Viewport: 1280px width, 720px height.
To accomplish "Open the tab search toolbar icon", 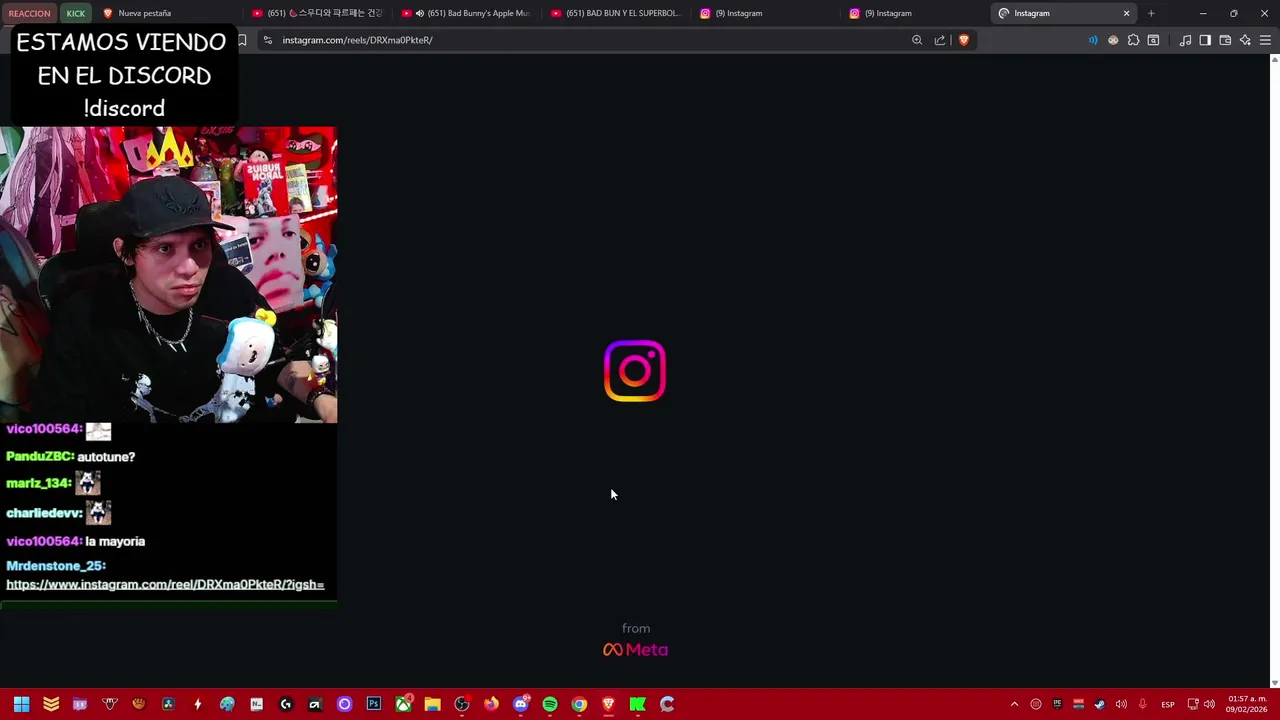I will pos(1153,40).
